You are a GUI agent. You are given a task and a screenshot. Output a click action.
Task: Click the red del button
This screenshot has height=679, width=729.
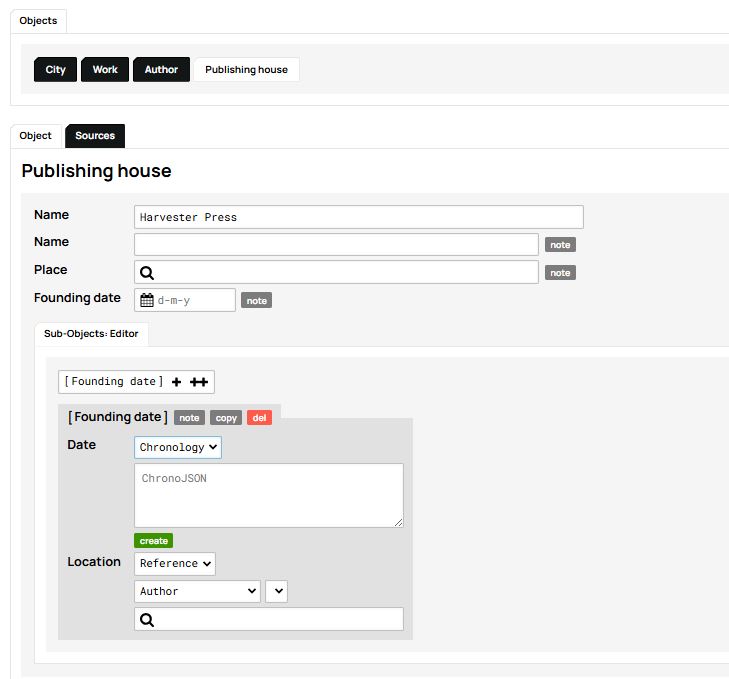[260, 418]
